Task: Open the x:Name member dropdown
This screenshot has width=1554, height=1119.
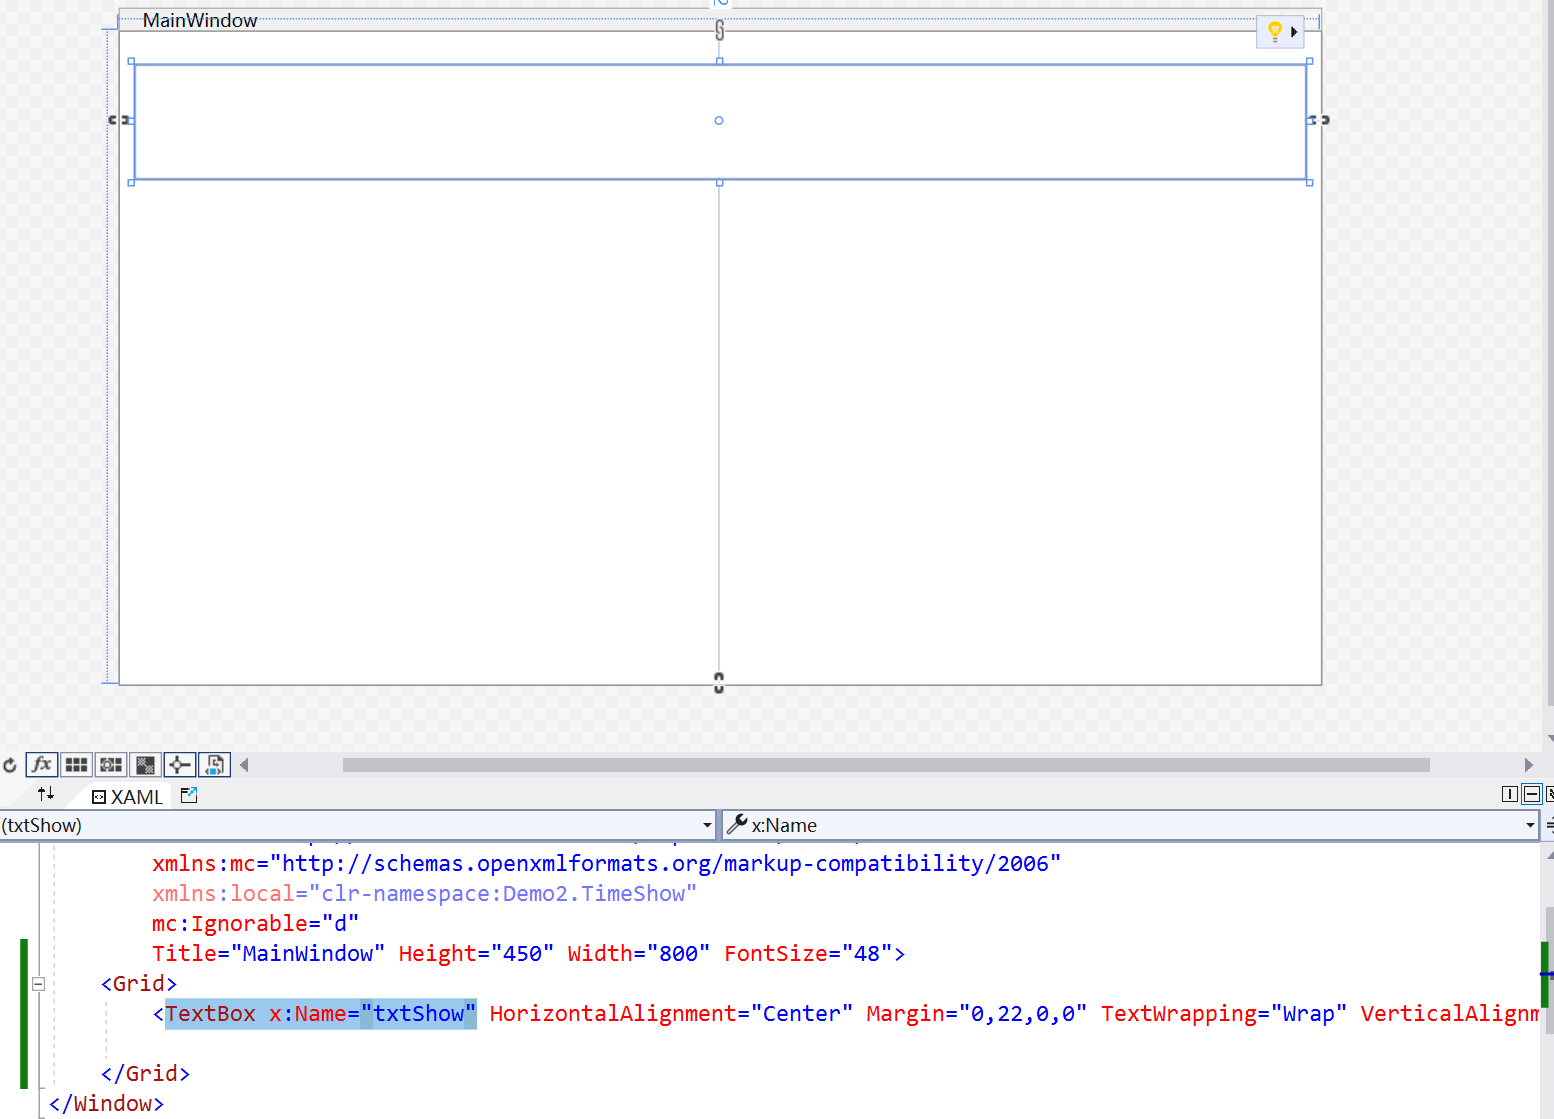Action: tap(1530, 825)
